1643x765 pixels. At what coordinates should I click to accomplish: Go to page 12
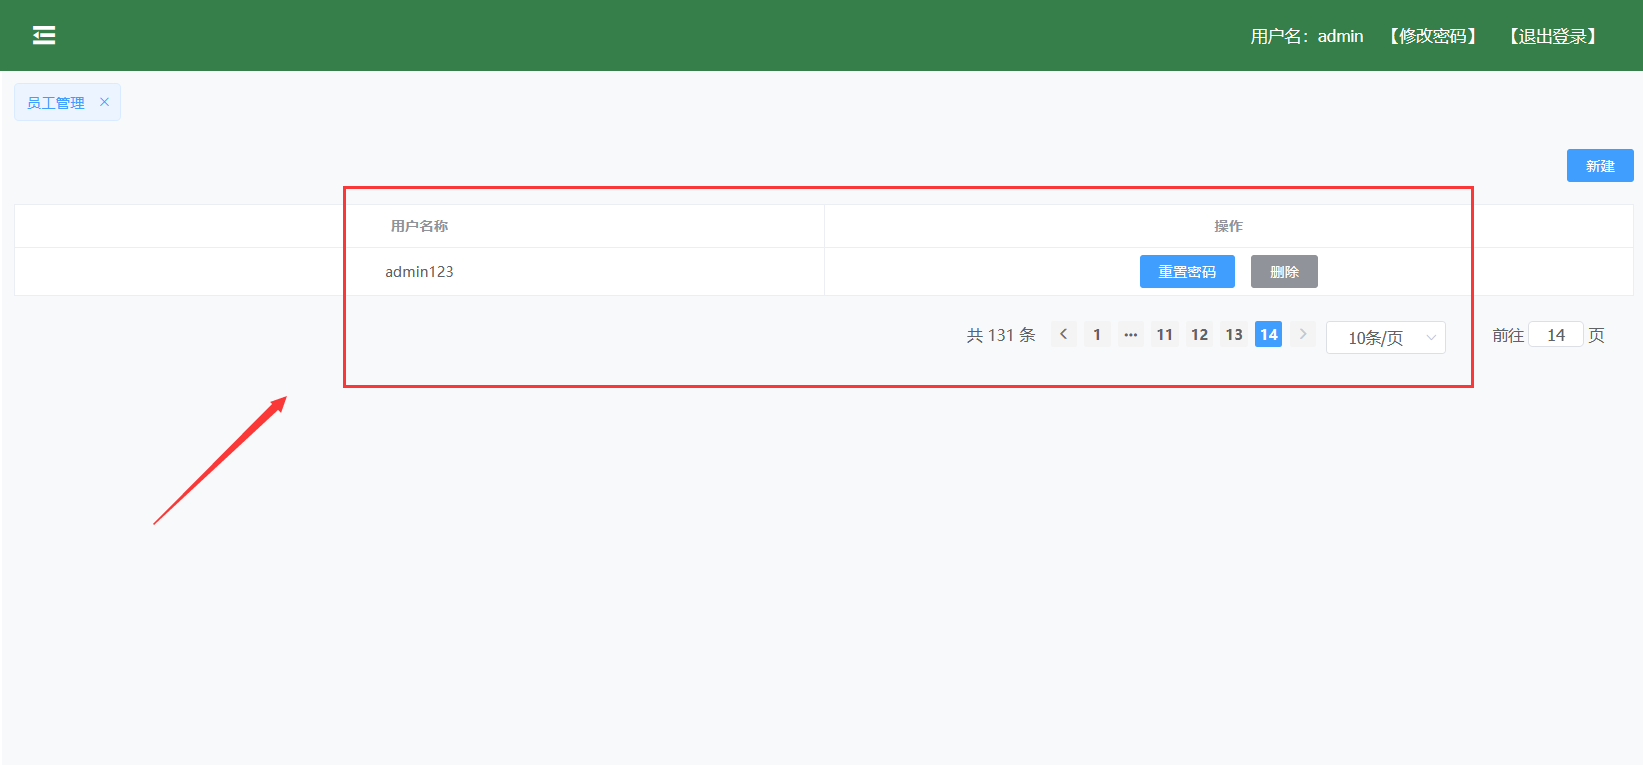coord(1199,335)
